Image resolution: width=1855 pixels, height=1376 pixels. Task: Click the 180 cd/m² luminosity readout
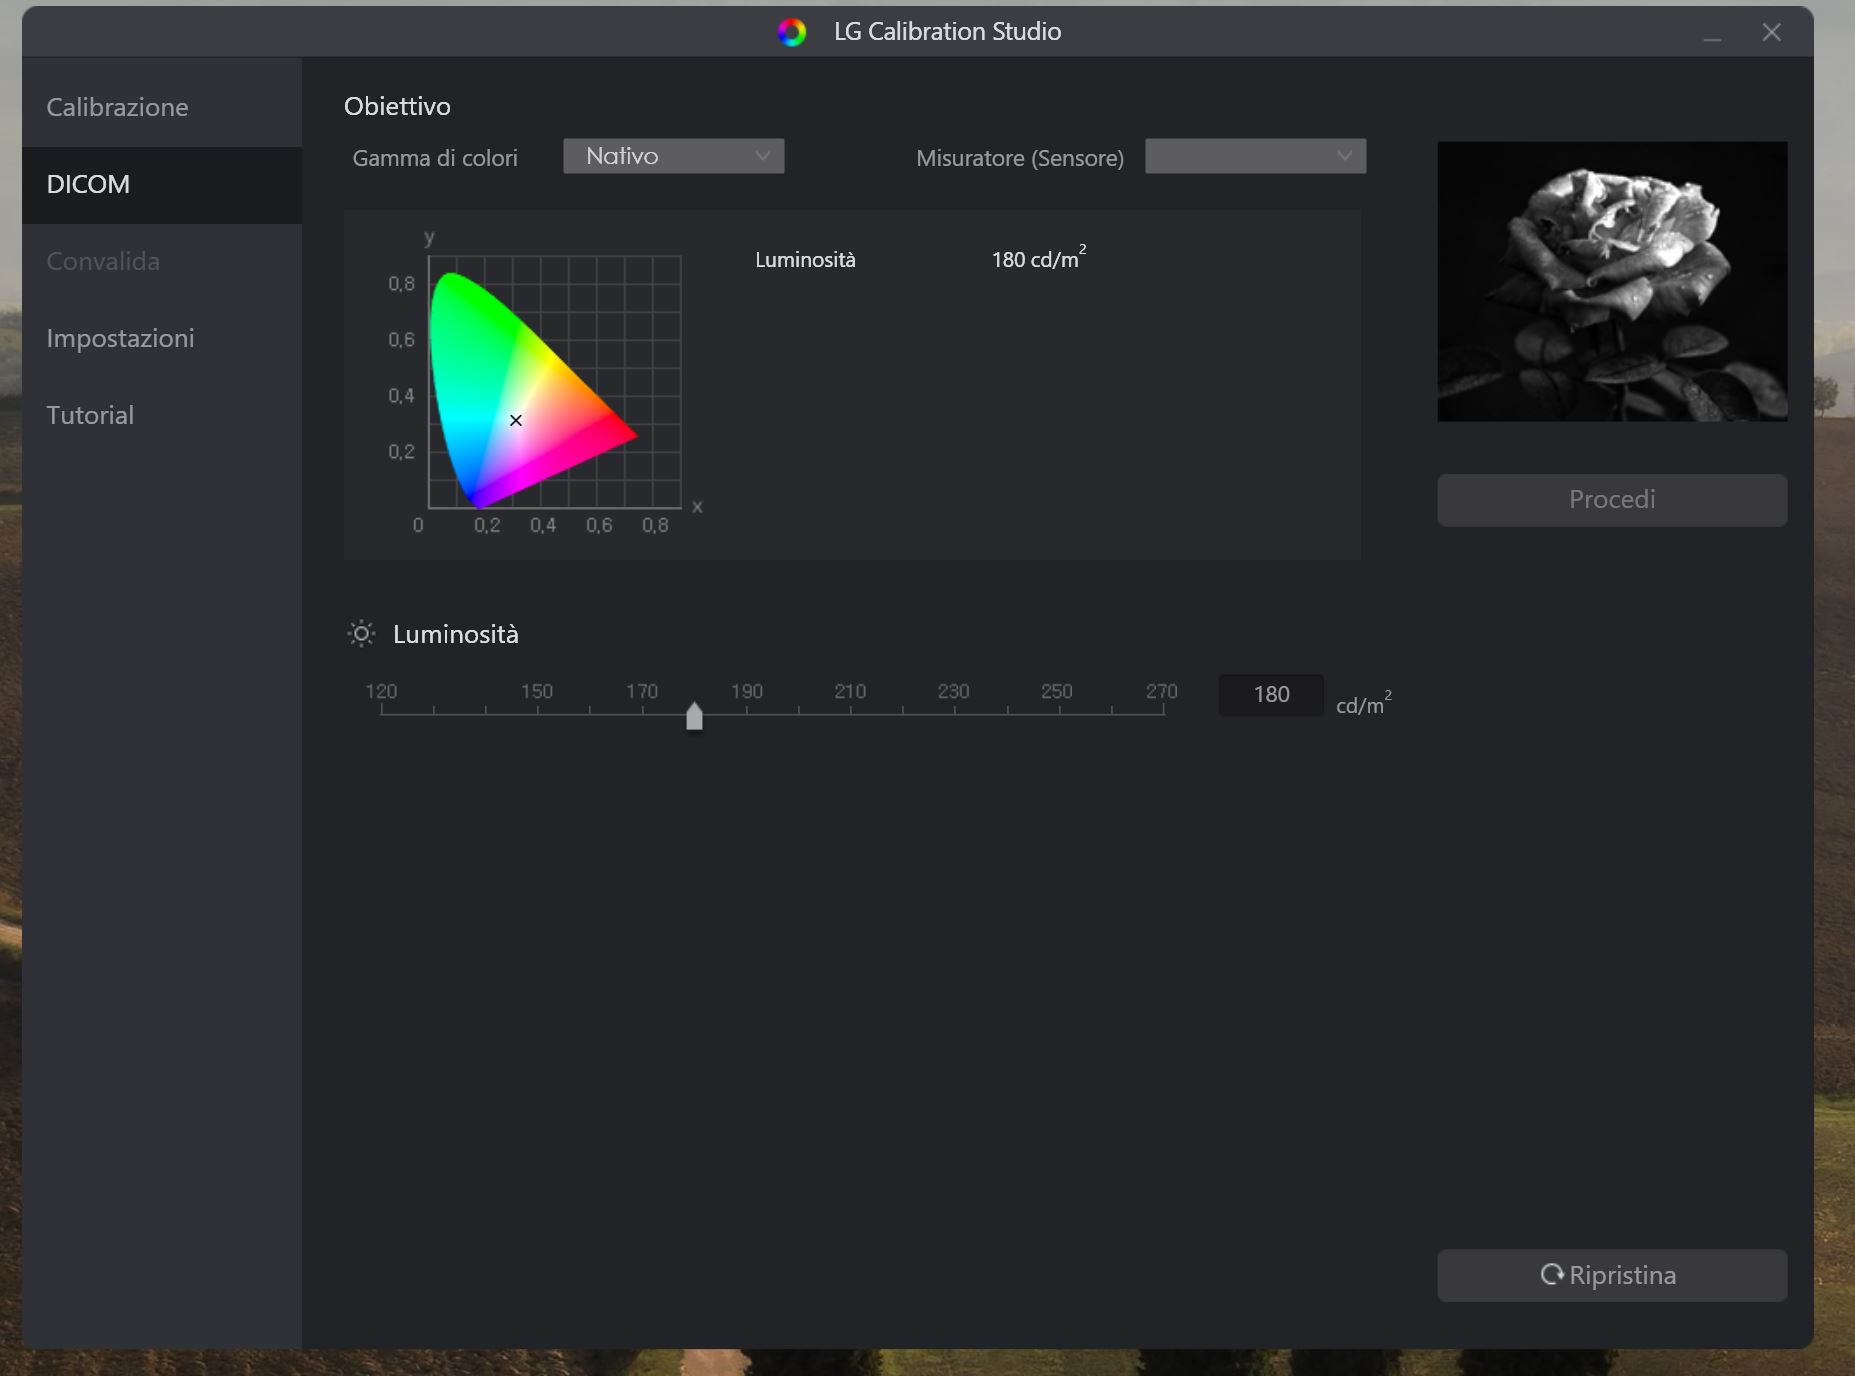[1039, 258]
